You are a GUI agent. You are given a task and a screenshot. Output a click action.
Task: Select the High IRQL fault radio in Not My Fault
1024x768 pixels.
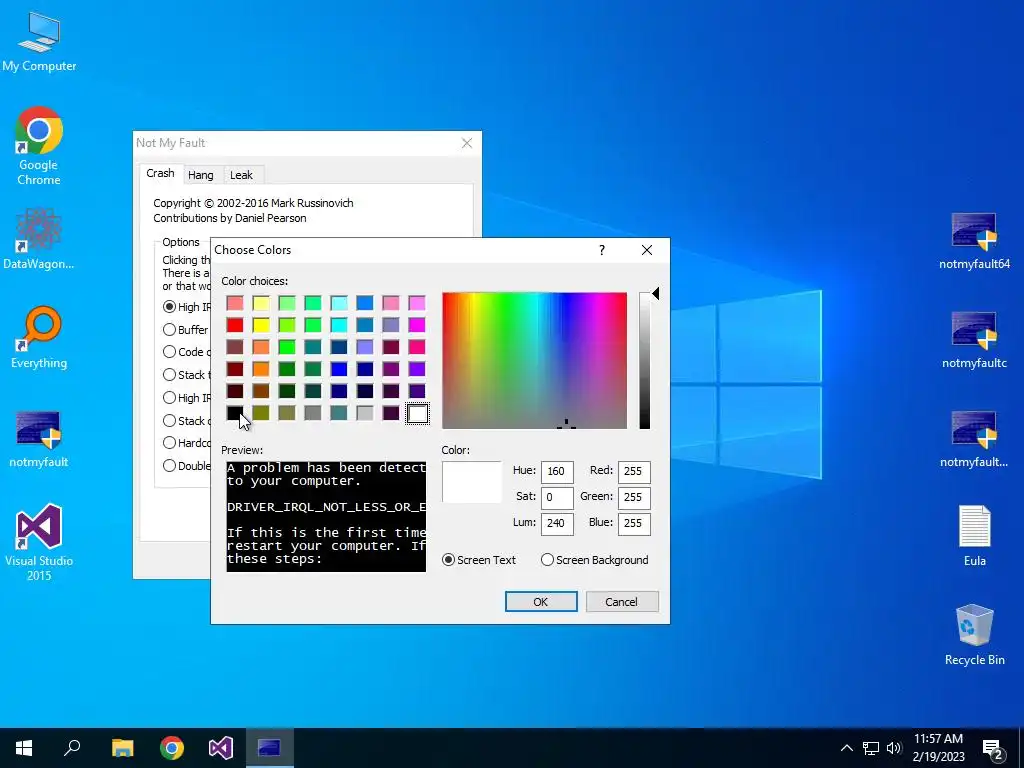pyautogui.click(x=169, y=306)
